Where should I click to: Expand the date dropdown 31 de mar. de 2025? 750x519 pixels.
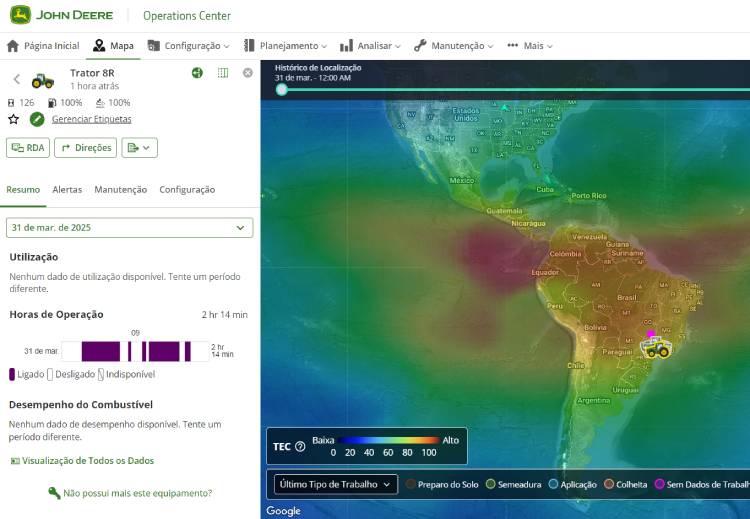point(129,228)
